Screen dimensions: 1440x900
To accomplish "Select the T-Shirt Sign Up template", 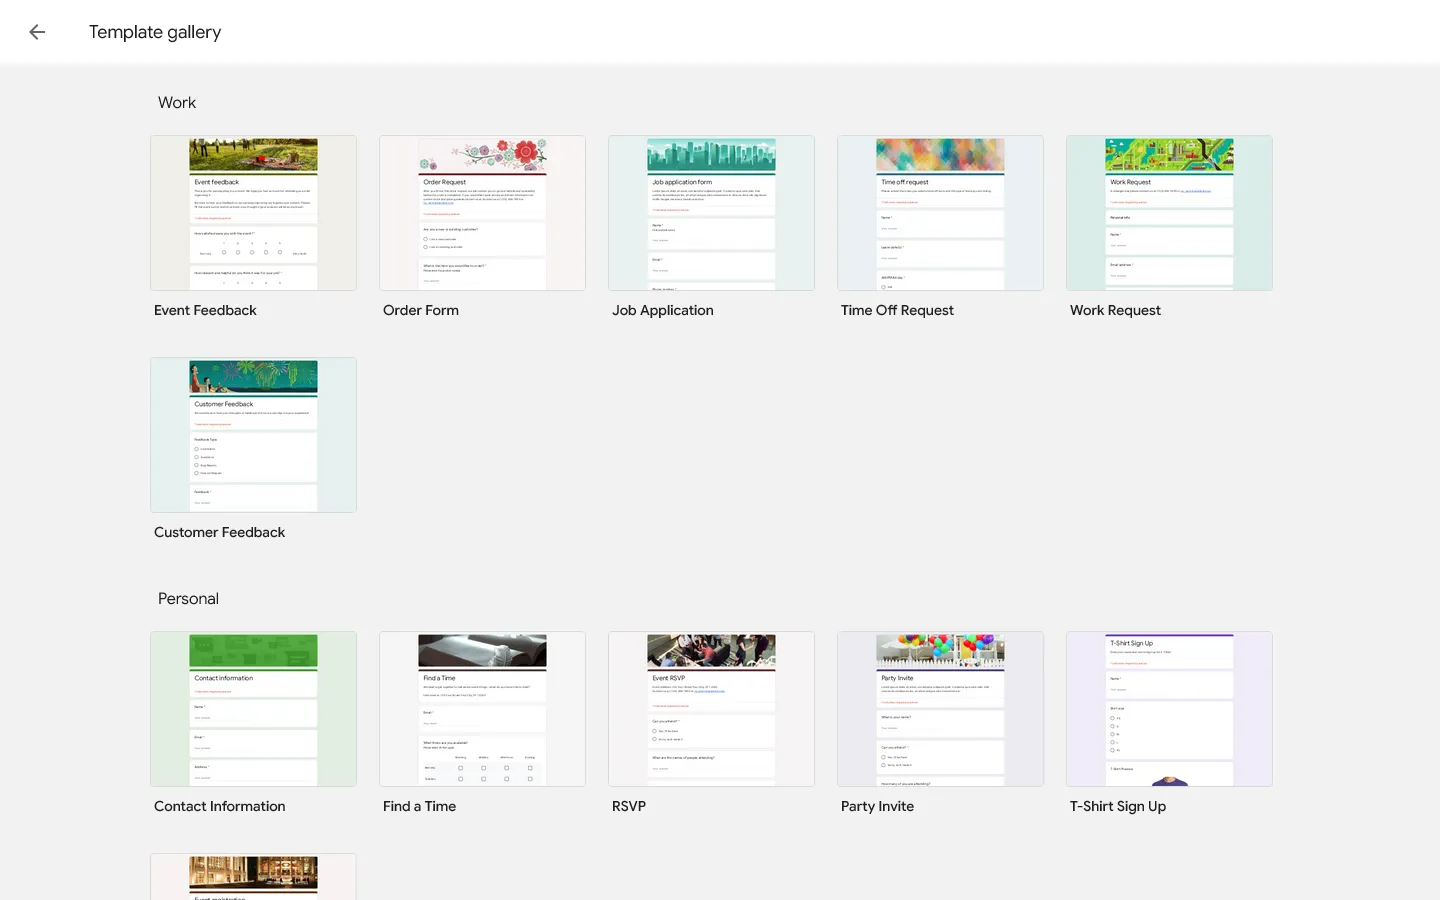I will pyautogui.click(x=1169, y=708).
